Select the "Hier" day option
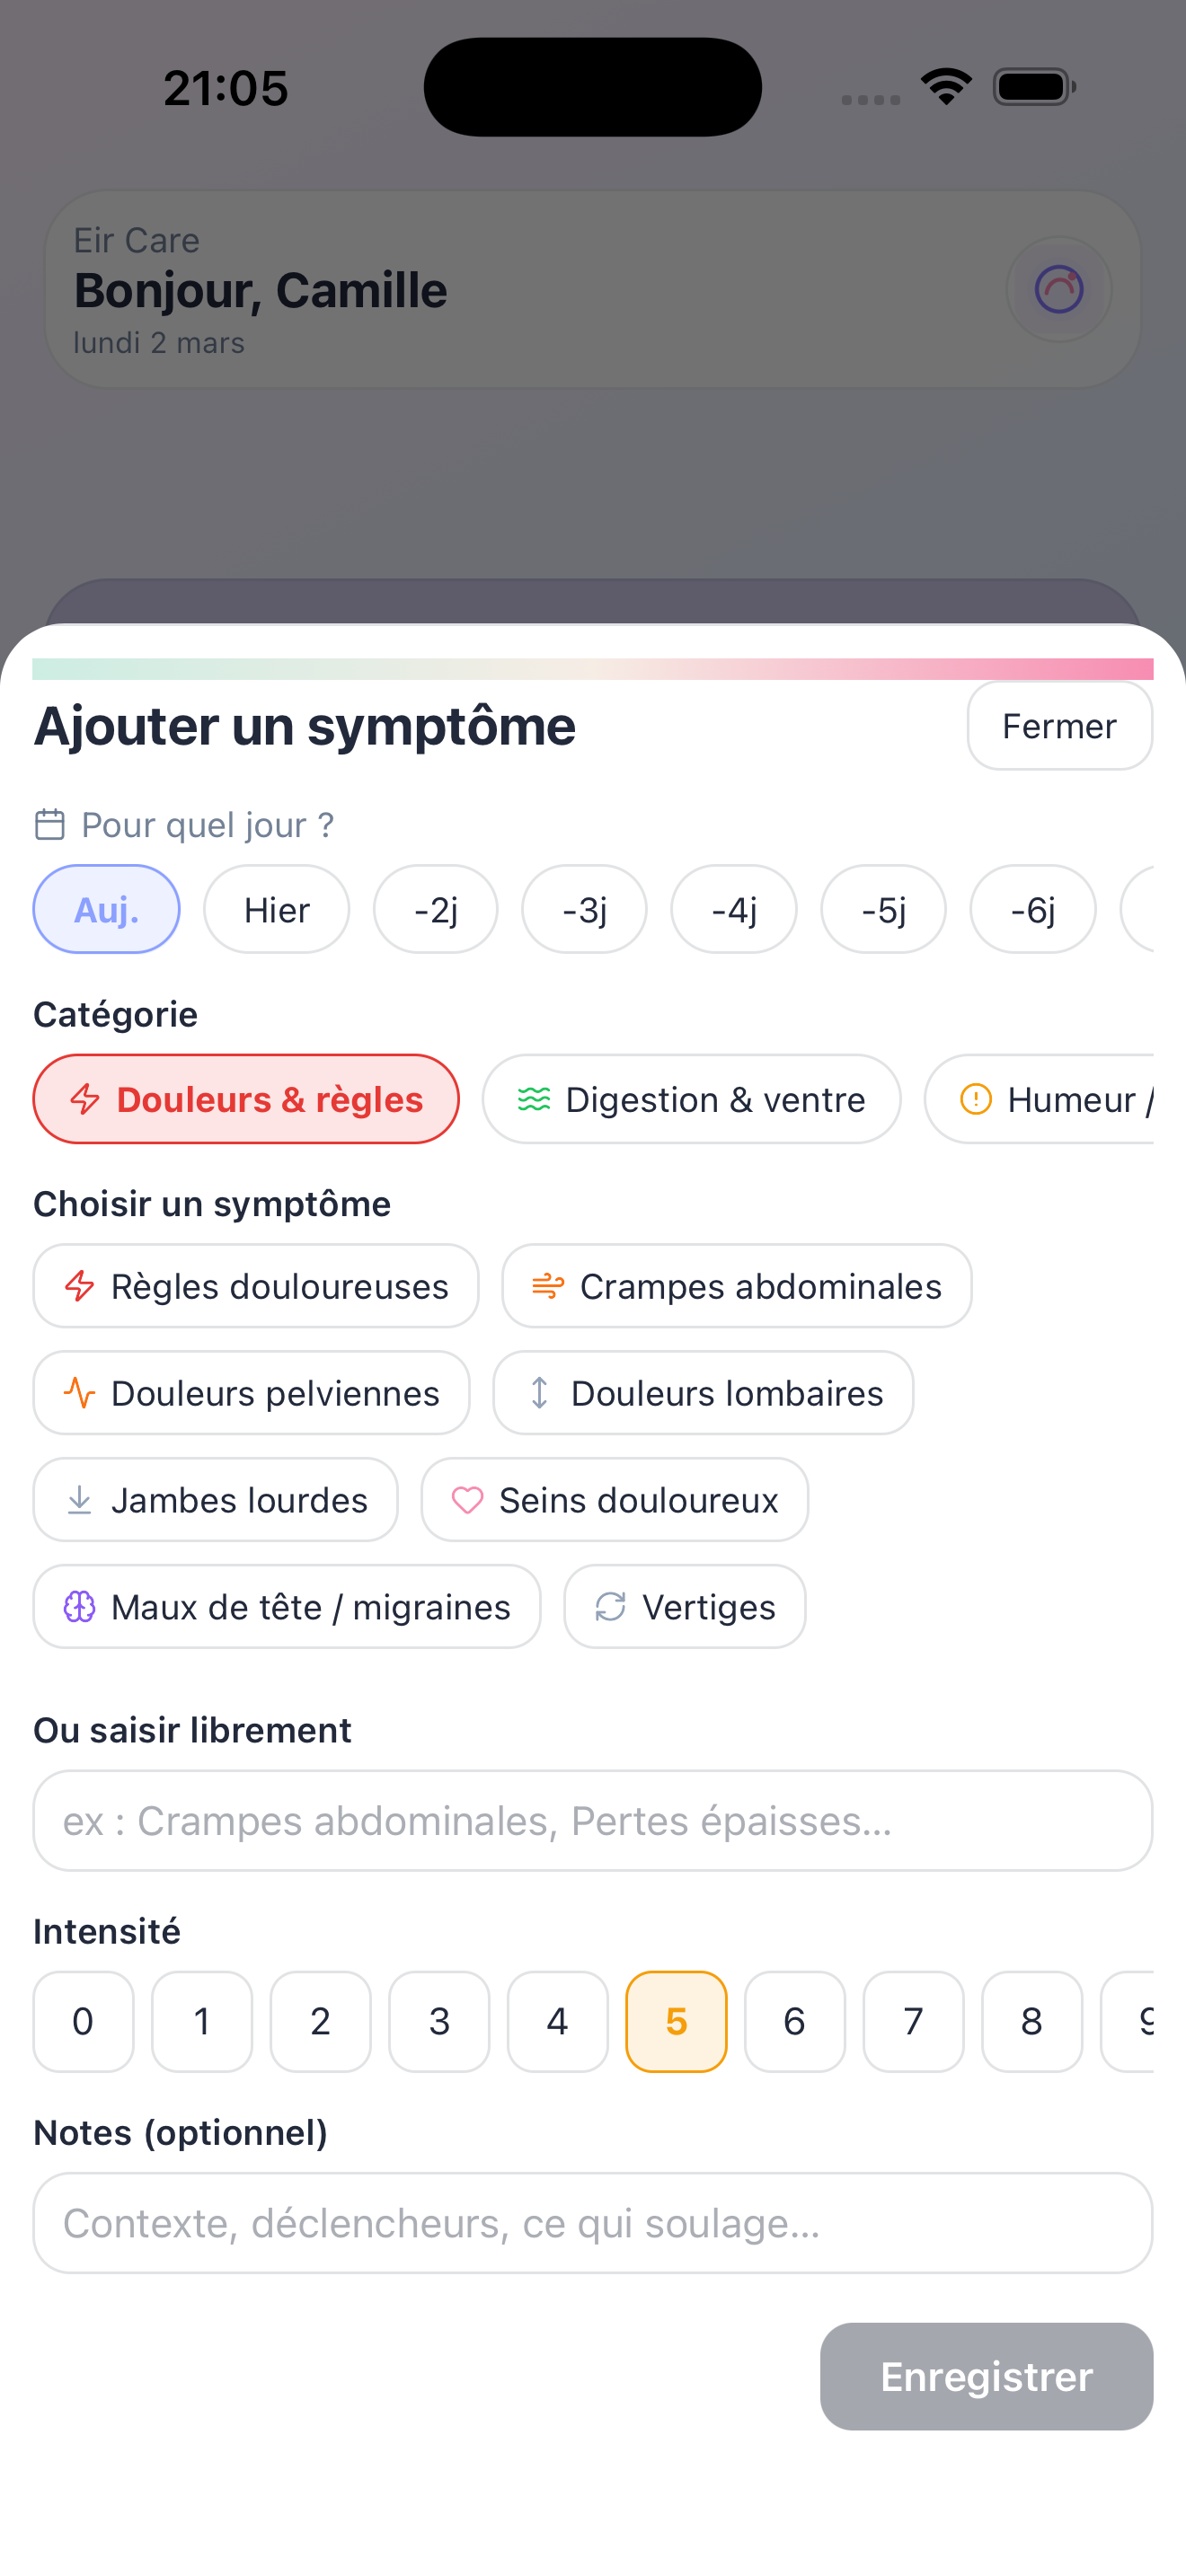 tap(276, 909)
